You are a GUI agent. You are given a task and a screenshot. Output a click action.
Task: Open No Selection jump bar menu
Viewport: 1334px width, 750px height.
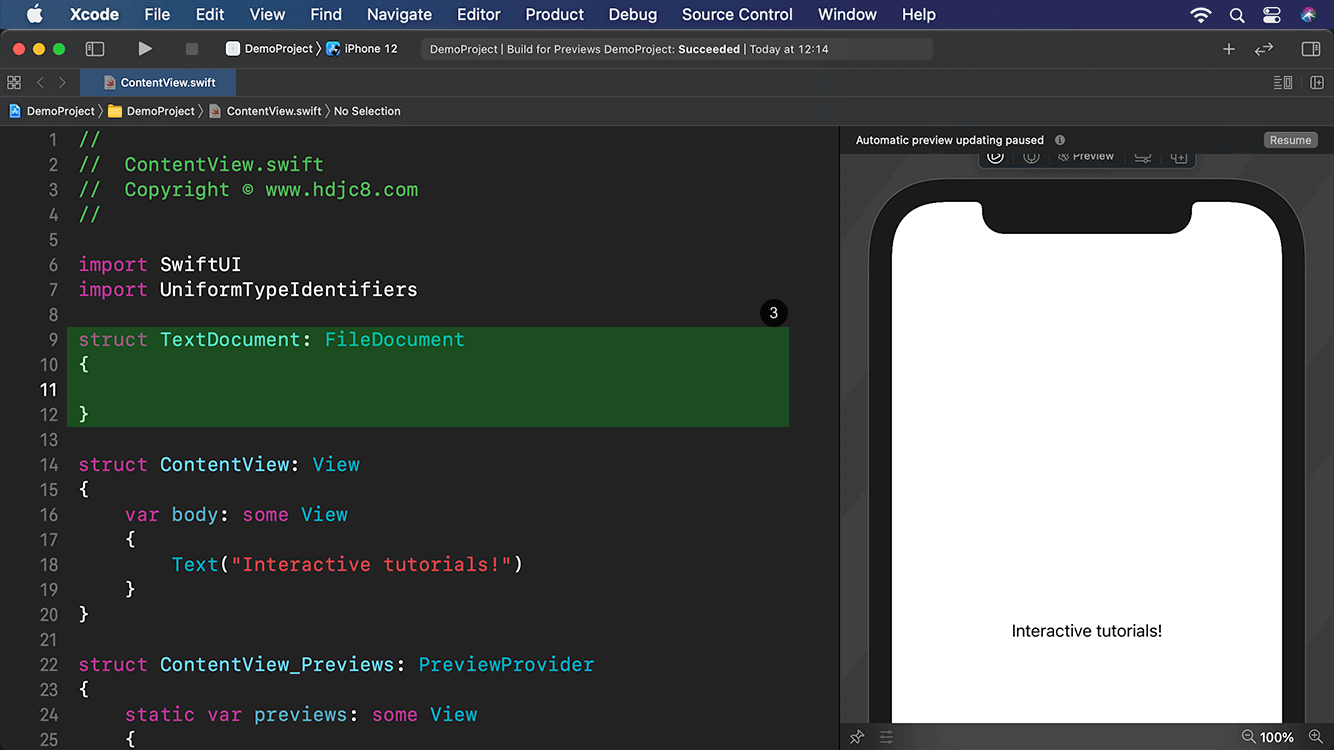click(x=367, y=111)
